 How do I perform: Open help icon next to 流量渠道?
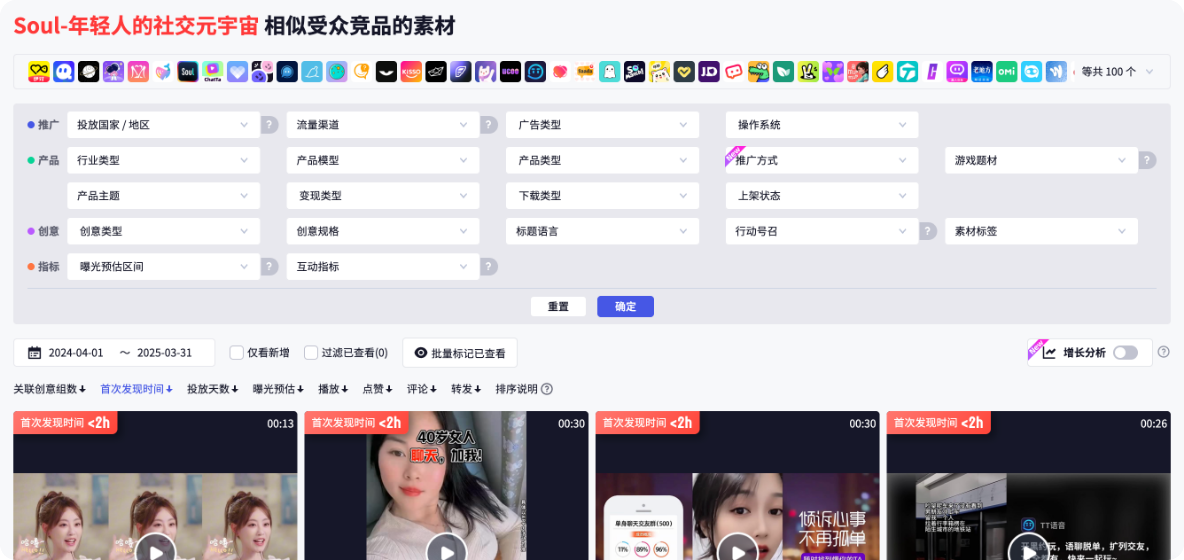tap(489, 125)
